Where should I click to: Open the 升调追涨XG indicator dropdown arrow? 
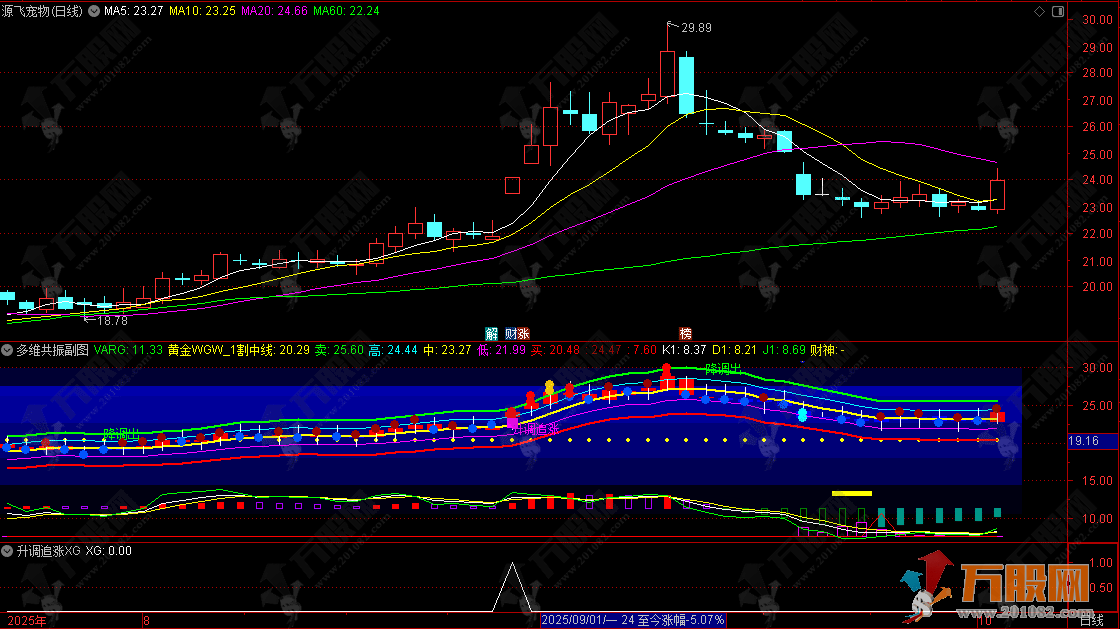[7, 551]
